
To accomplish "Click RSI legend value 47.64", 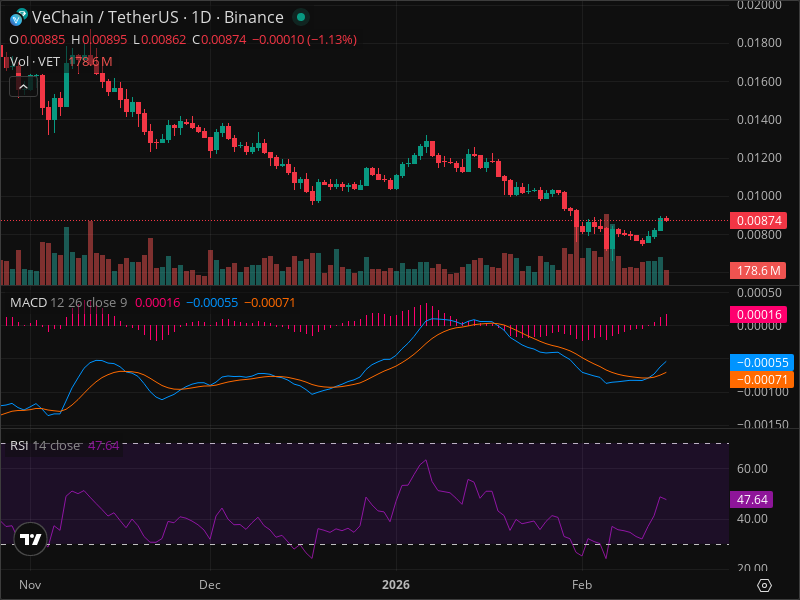I will [104, 445].
